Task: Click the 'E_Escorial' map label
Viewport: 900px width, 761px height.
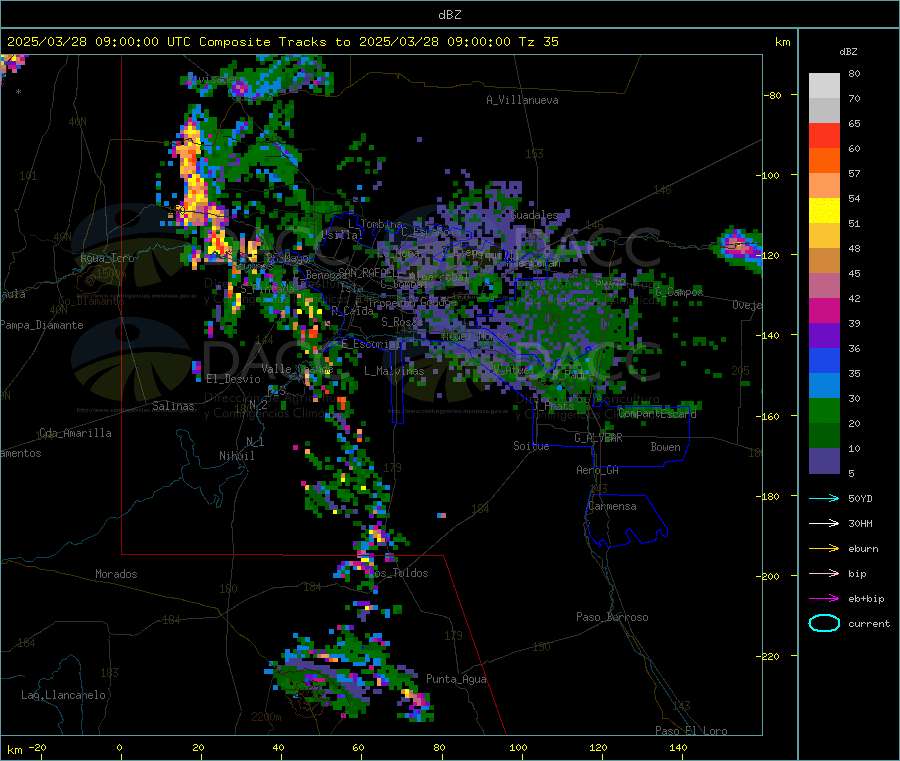Action: (x=371, y=344)
